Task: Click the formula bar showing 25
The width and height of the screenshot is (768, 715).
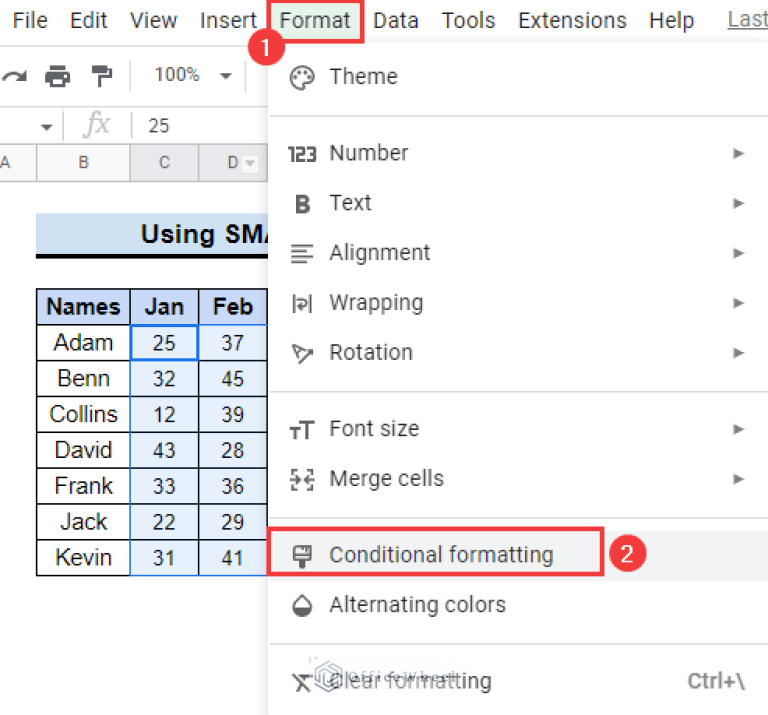Action: (x=200, y=126)
